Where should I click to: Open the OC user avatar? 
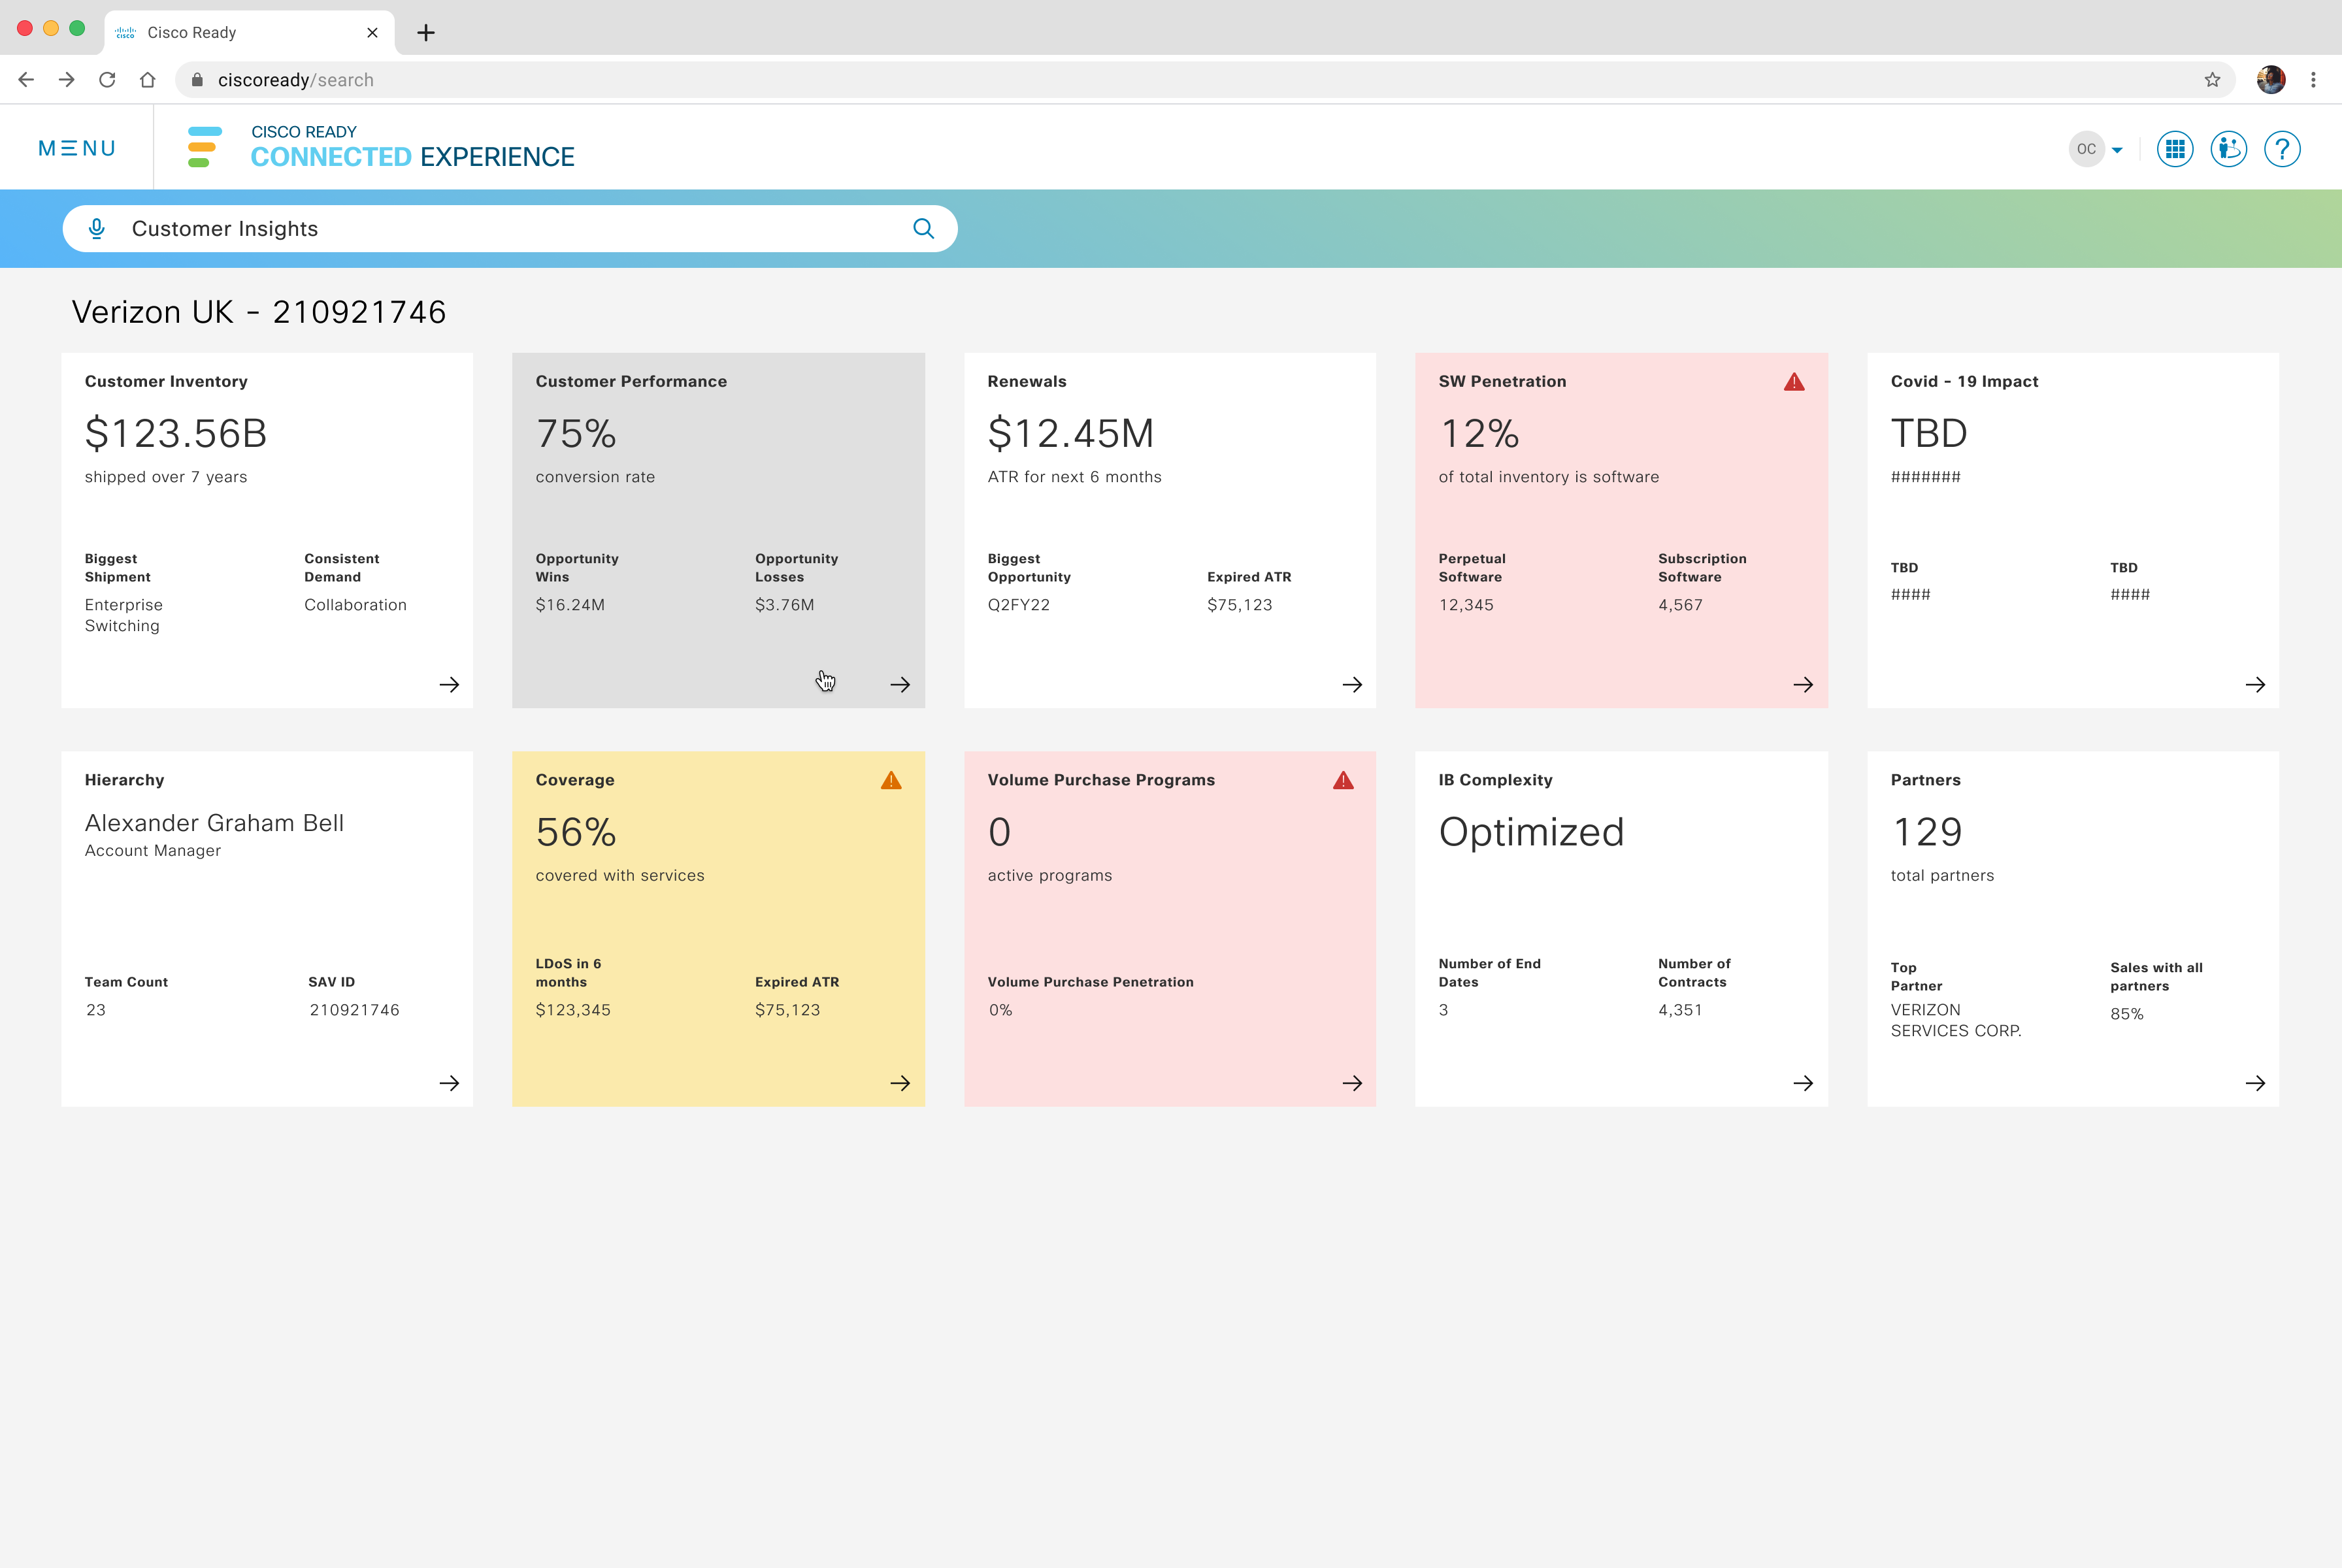tap(2086, 149)
